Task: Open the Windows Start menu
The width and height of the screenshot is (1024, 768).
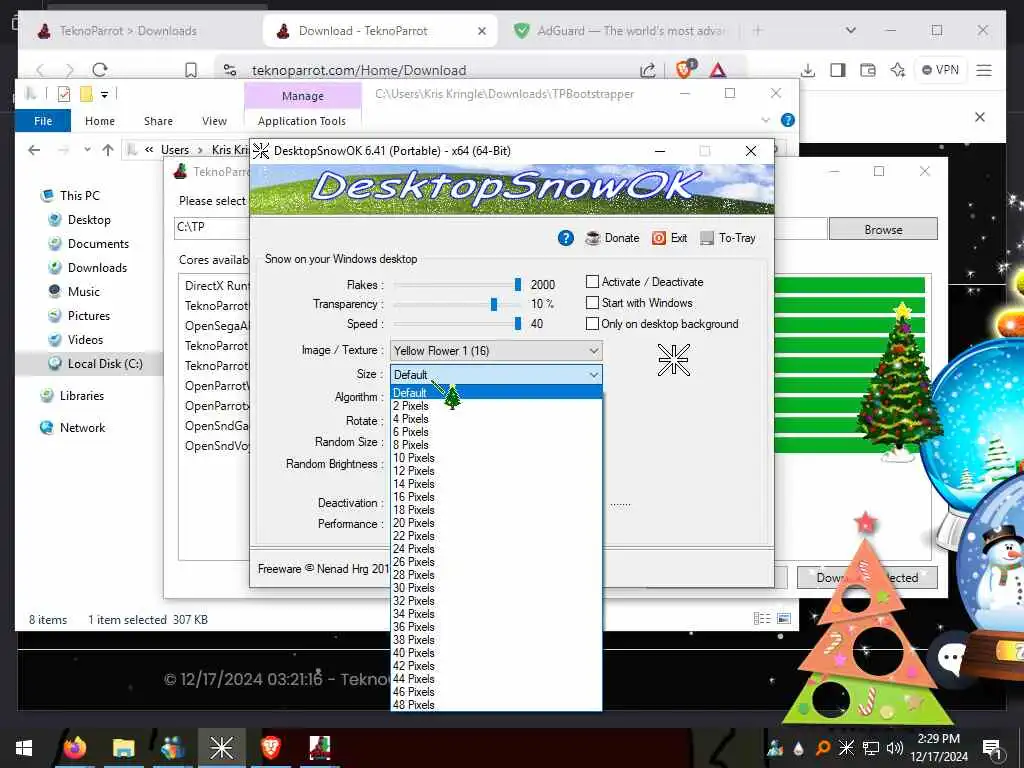Action: [x=24, y=748]
